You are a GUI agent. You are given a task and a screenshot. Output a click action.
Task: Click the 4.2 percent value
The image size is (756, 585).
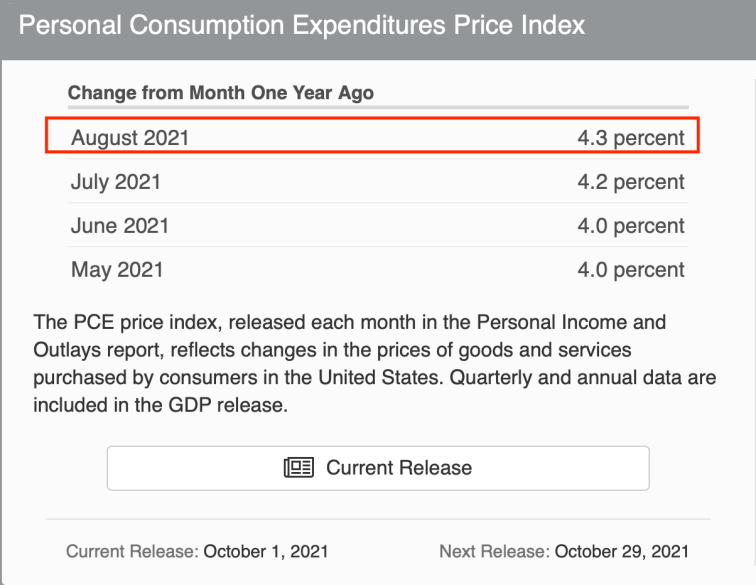[x=631, y=182]
